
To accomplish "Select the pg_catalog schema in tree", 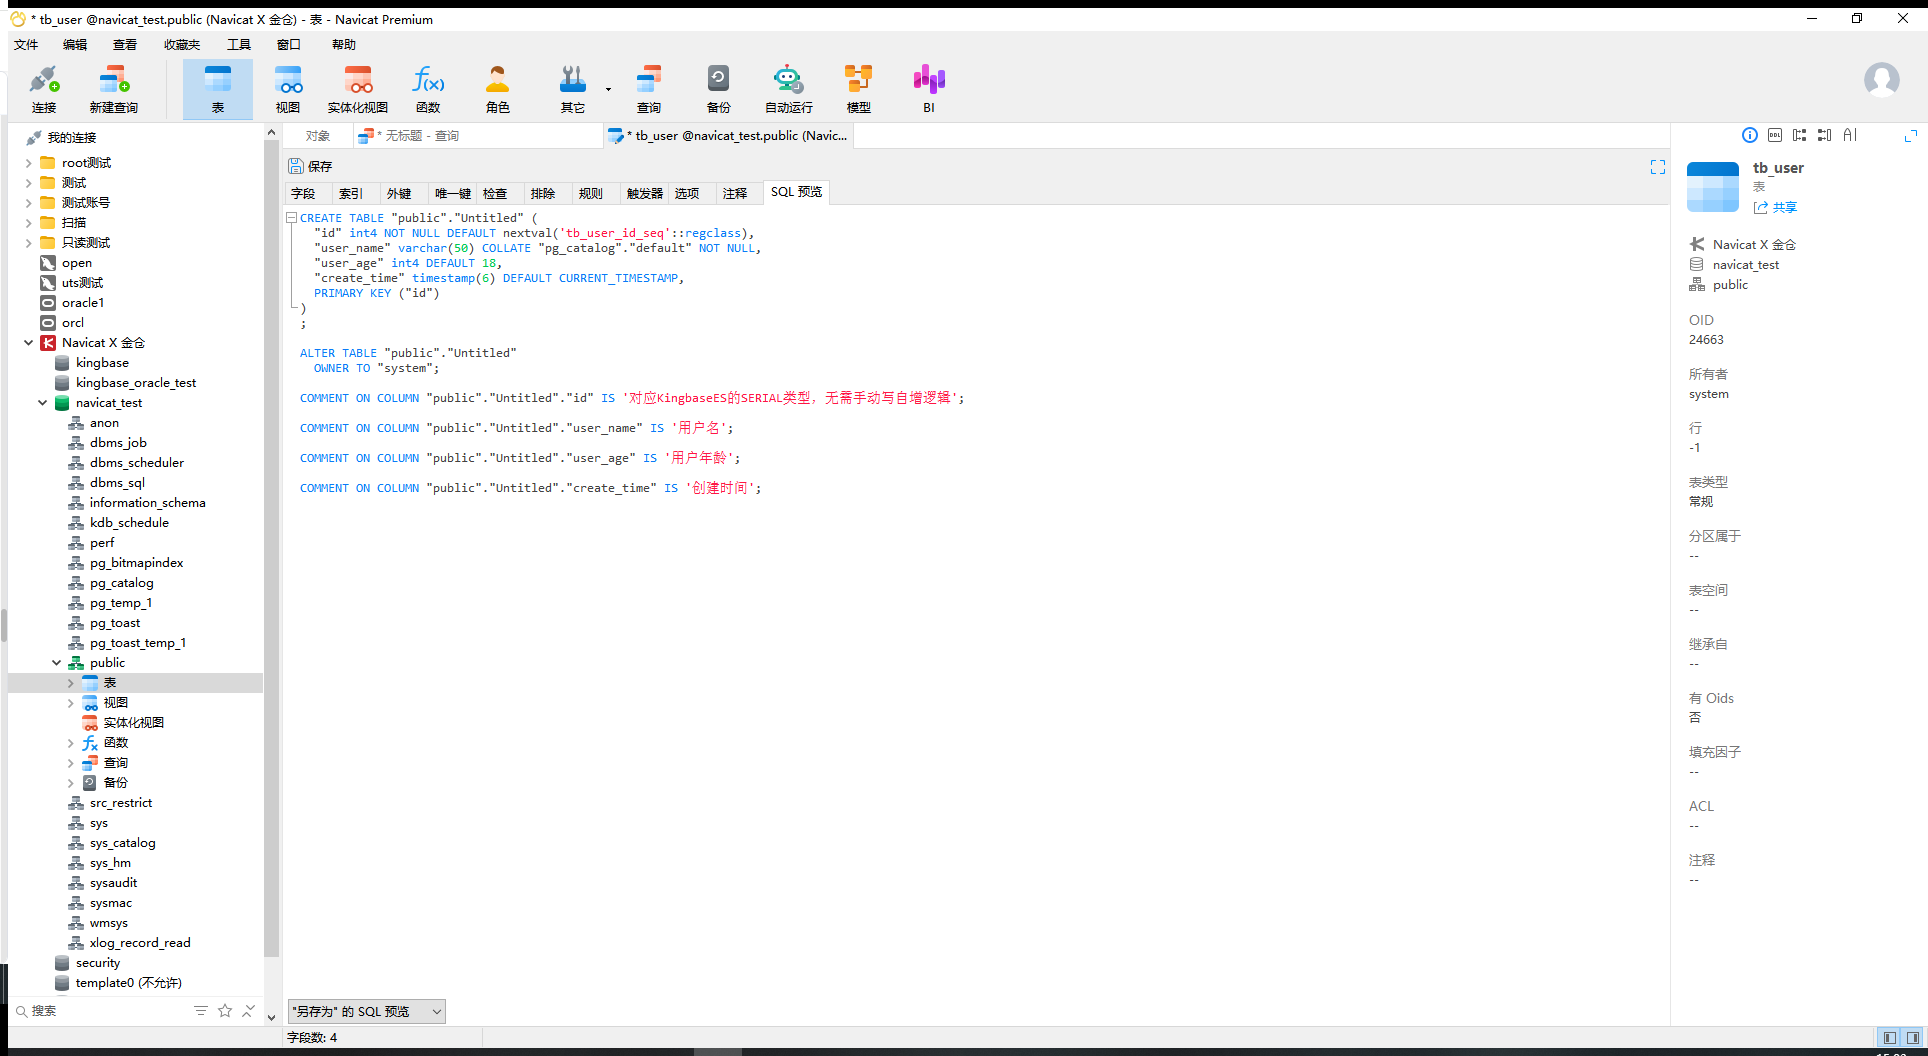I will (121, 583).
